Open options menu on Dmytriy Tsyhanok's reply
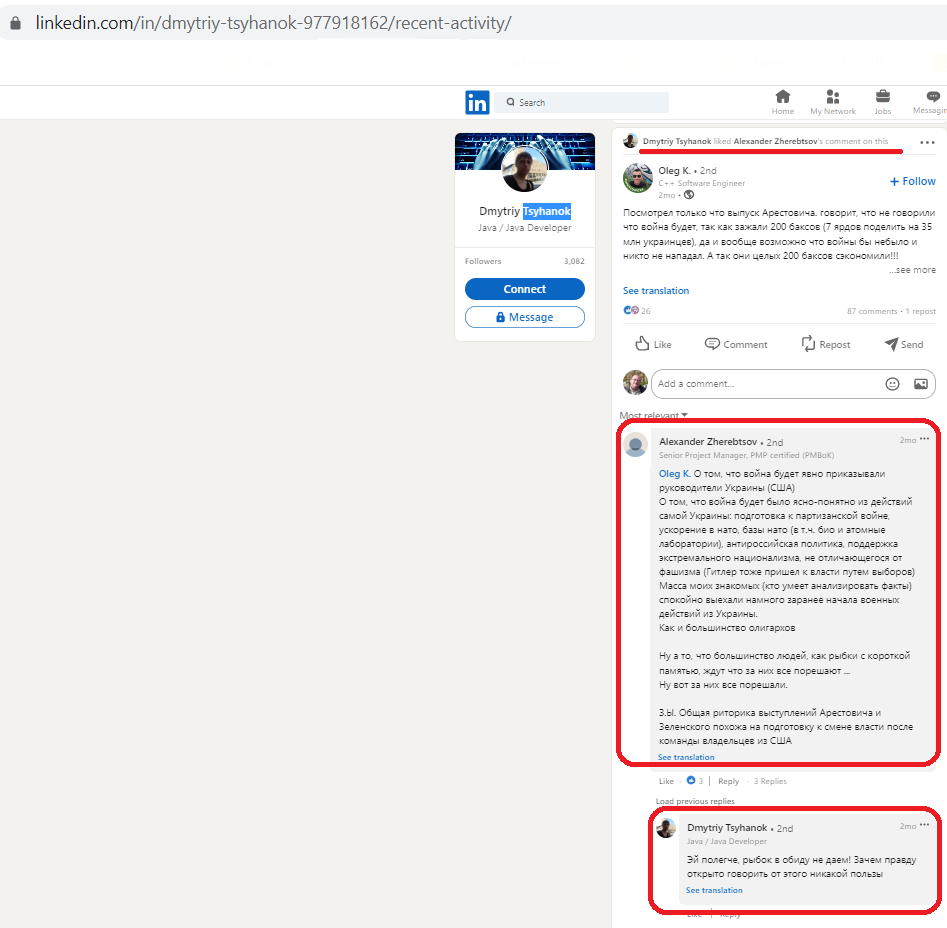The height and width of the screenshot is (928, 947). click(x=924, y=825)
